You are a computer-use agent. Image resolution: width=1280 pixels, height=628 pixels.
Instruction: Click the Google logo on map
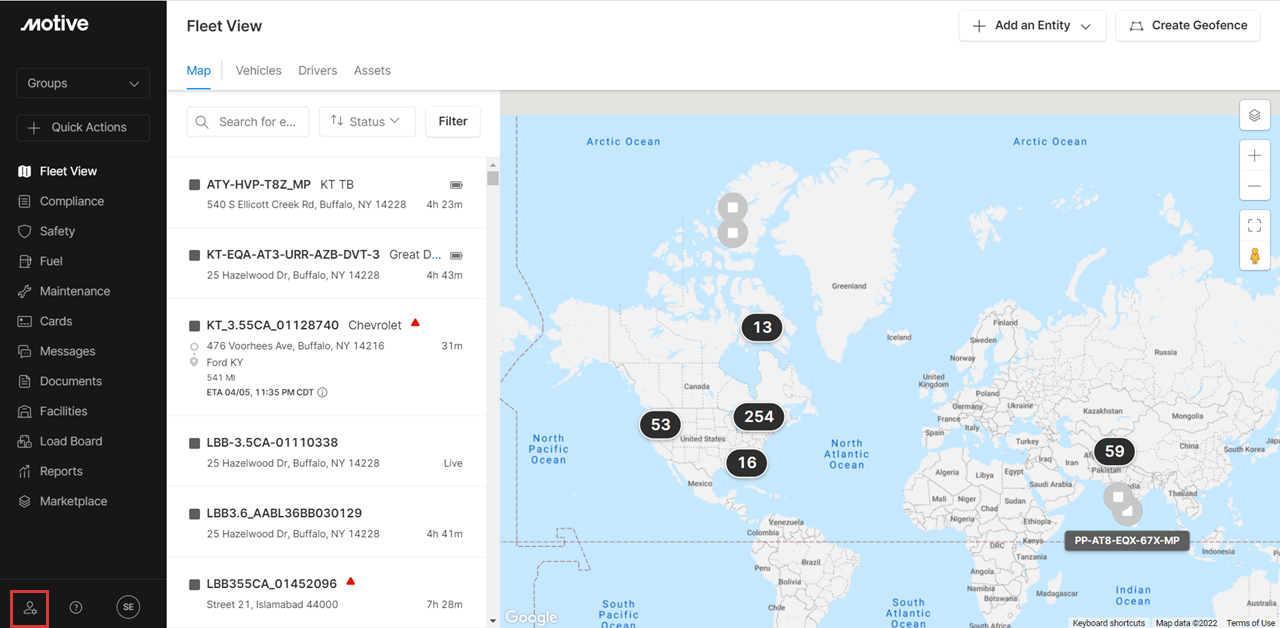click(x=531, y=617)
